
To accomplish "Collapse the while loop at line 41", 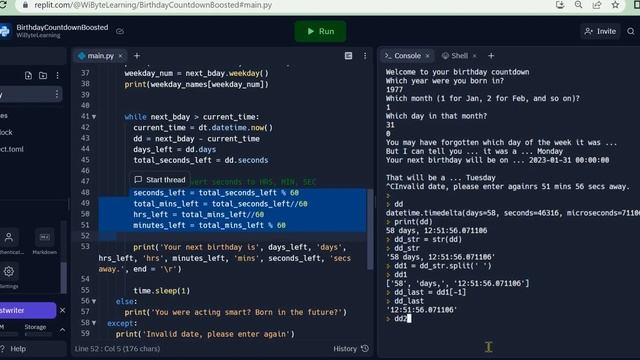I will (x=94, y=117).
